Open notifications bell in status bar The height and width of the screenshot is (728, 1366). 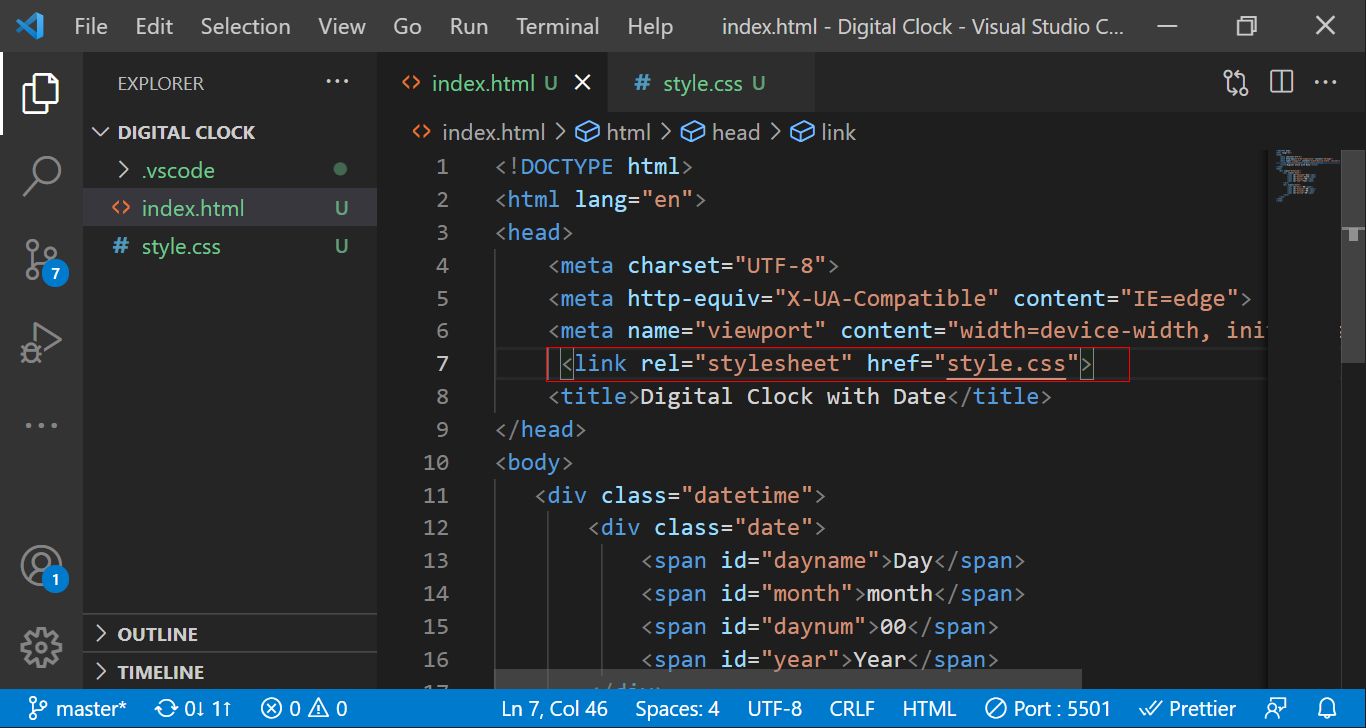pos(1327,709)
